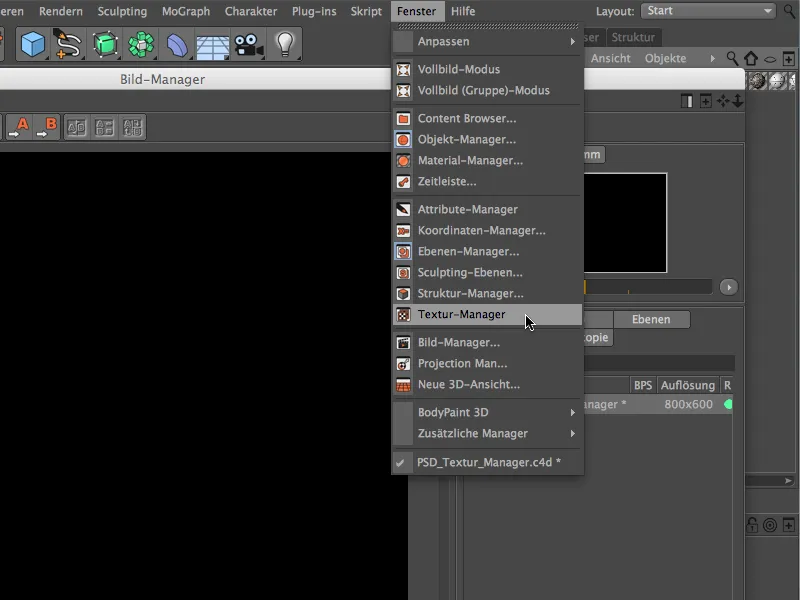Select Textur-Manager from the Fenster menu
The width and height of the screenshot is (800, 600).
pyautogui.click(x=460, y=313)
